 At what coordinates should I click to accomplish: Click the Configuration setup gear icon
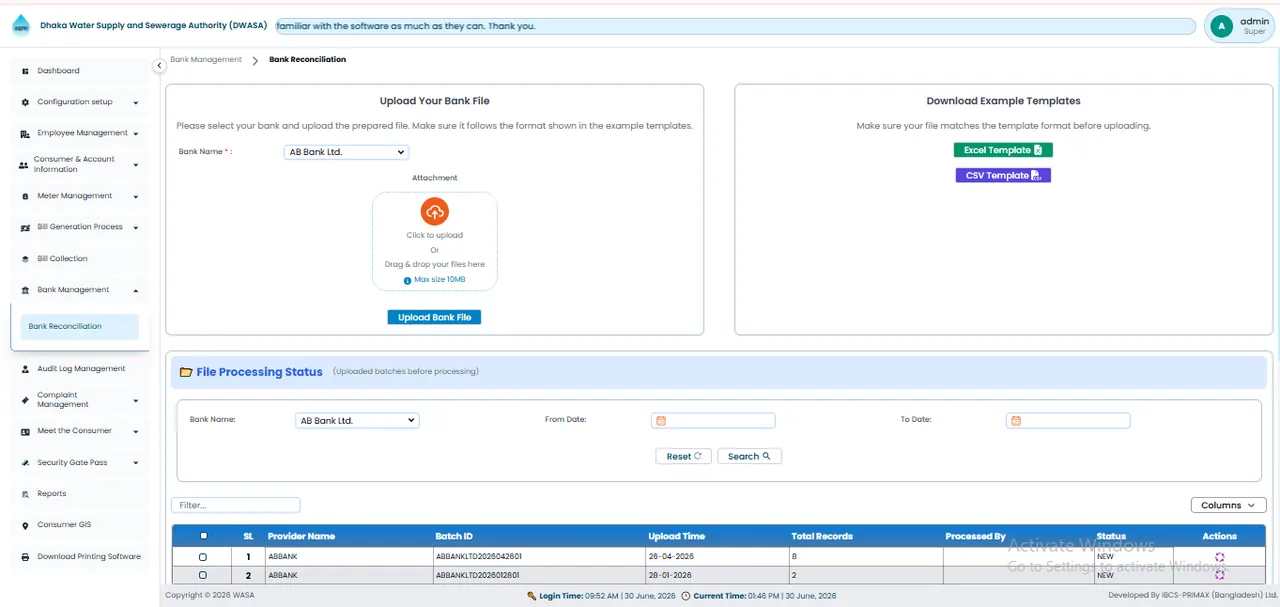[x=25, y=102]
